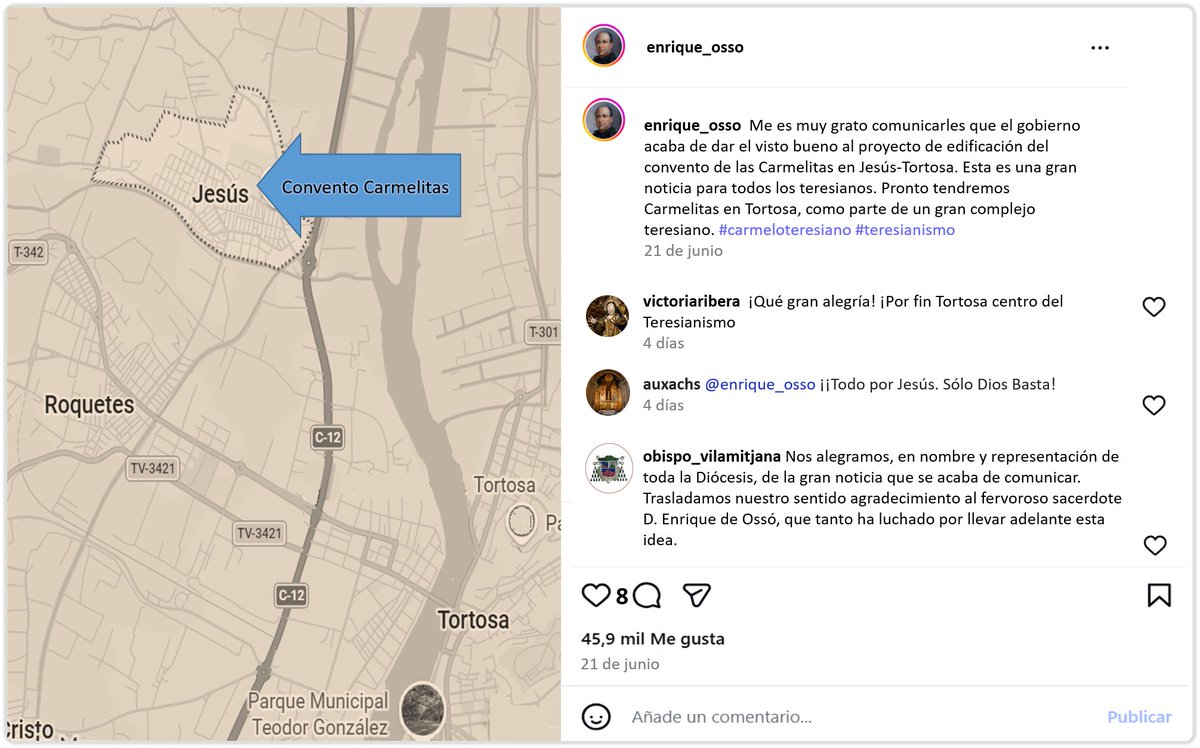The height and width of the screenshot is (748, 1200).
Task: Like auxachs's comment
Action: pyautogui.click(x=1154, y=405)
